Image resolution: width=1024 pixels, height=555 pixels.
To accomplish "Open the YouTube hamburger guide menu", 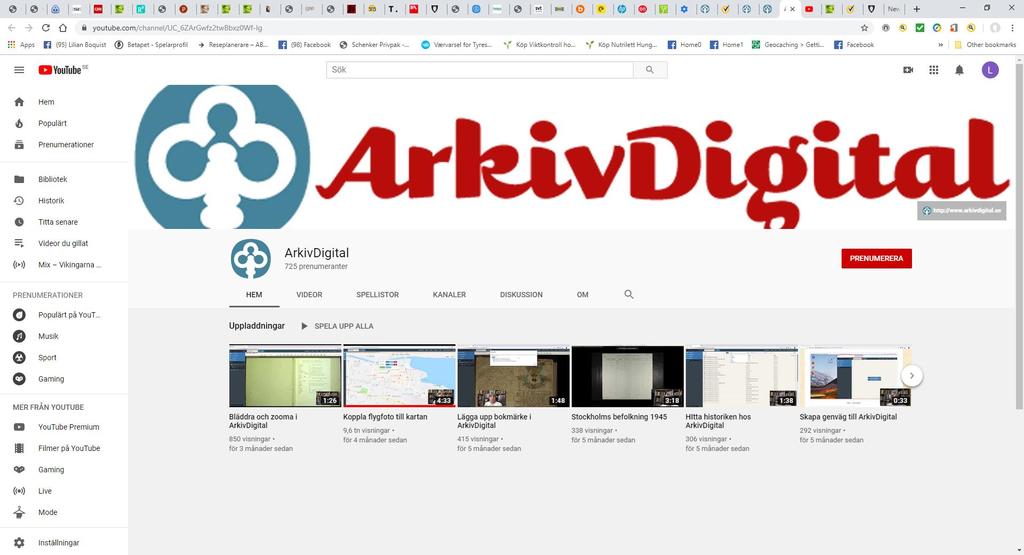I will tap(19, 70).
